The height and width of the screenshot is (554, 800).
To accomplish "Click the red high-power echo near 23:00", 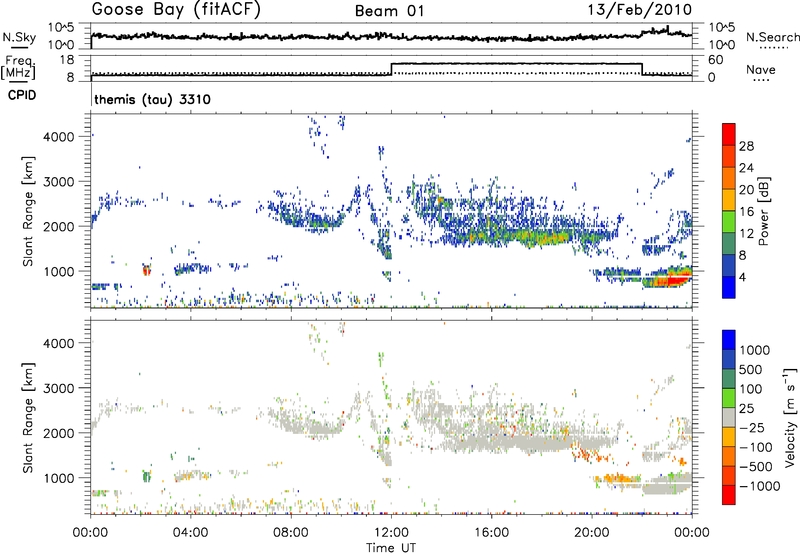I will 671,280.
